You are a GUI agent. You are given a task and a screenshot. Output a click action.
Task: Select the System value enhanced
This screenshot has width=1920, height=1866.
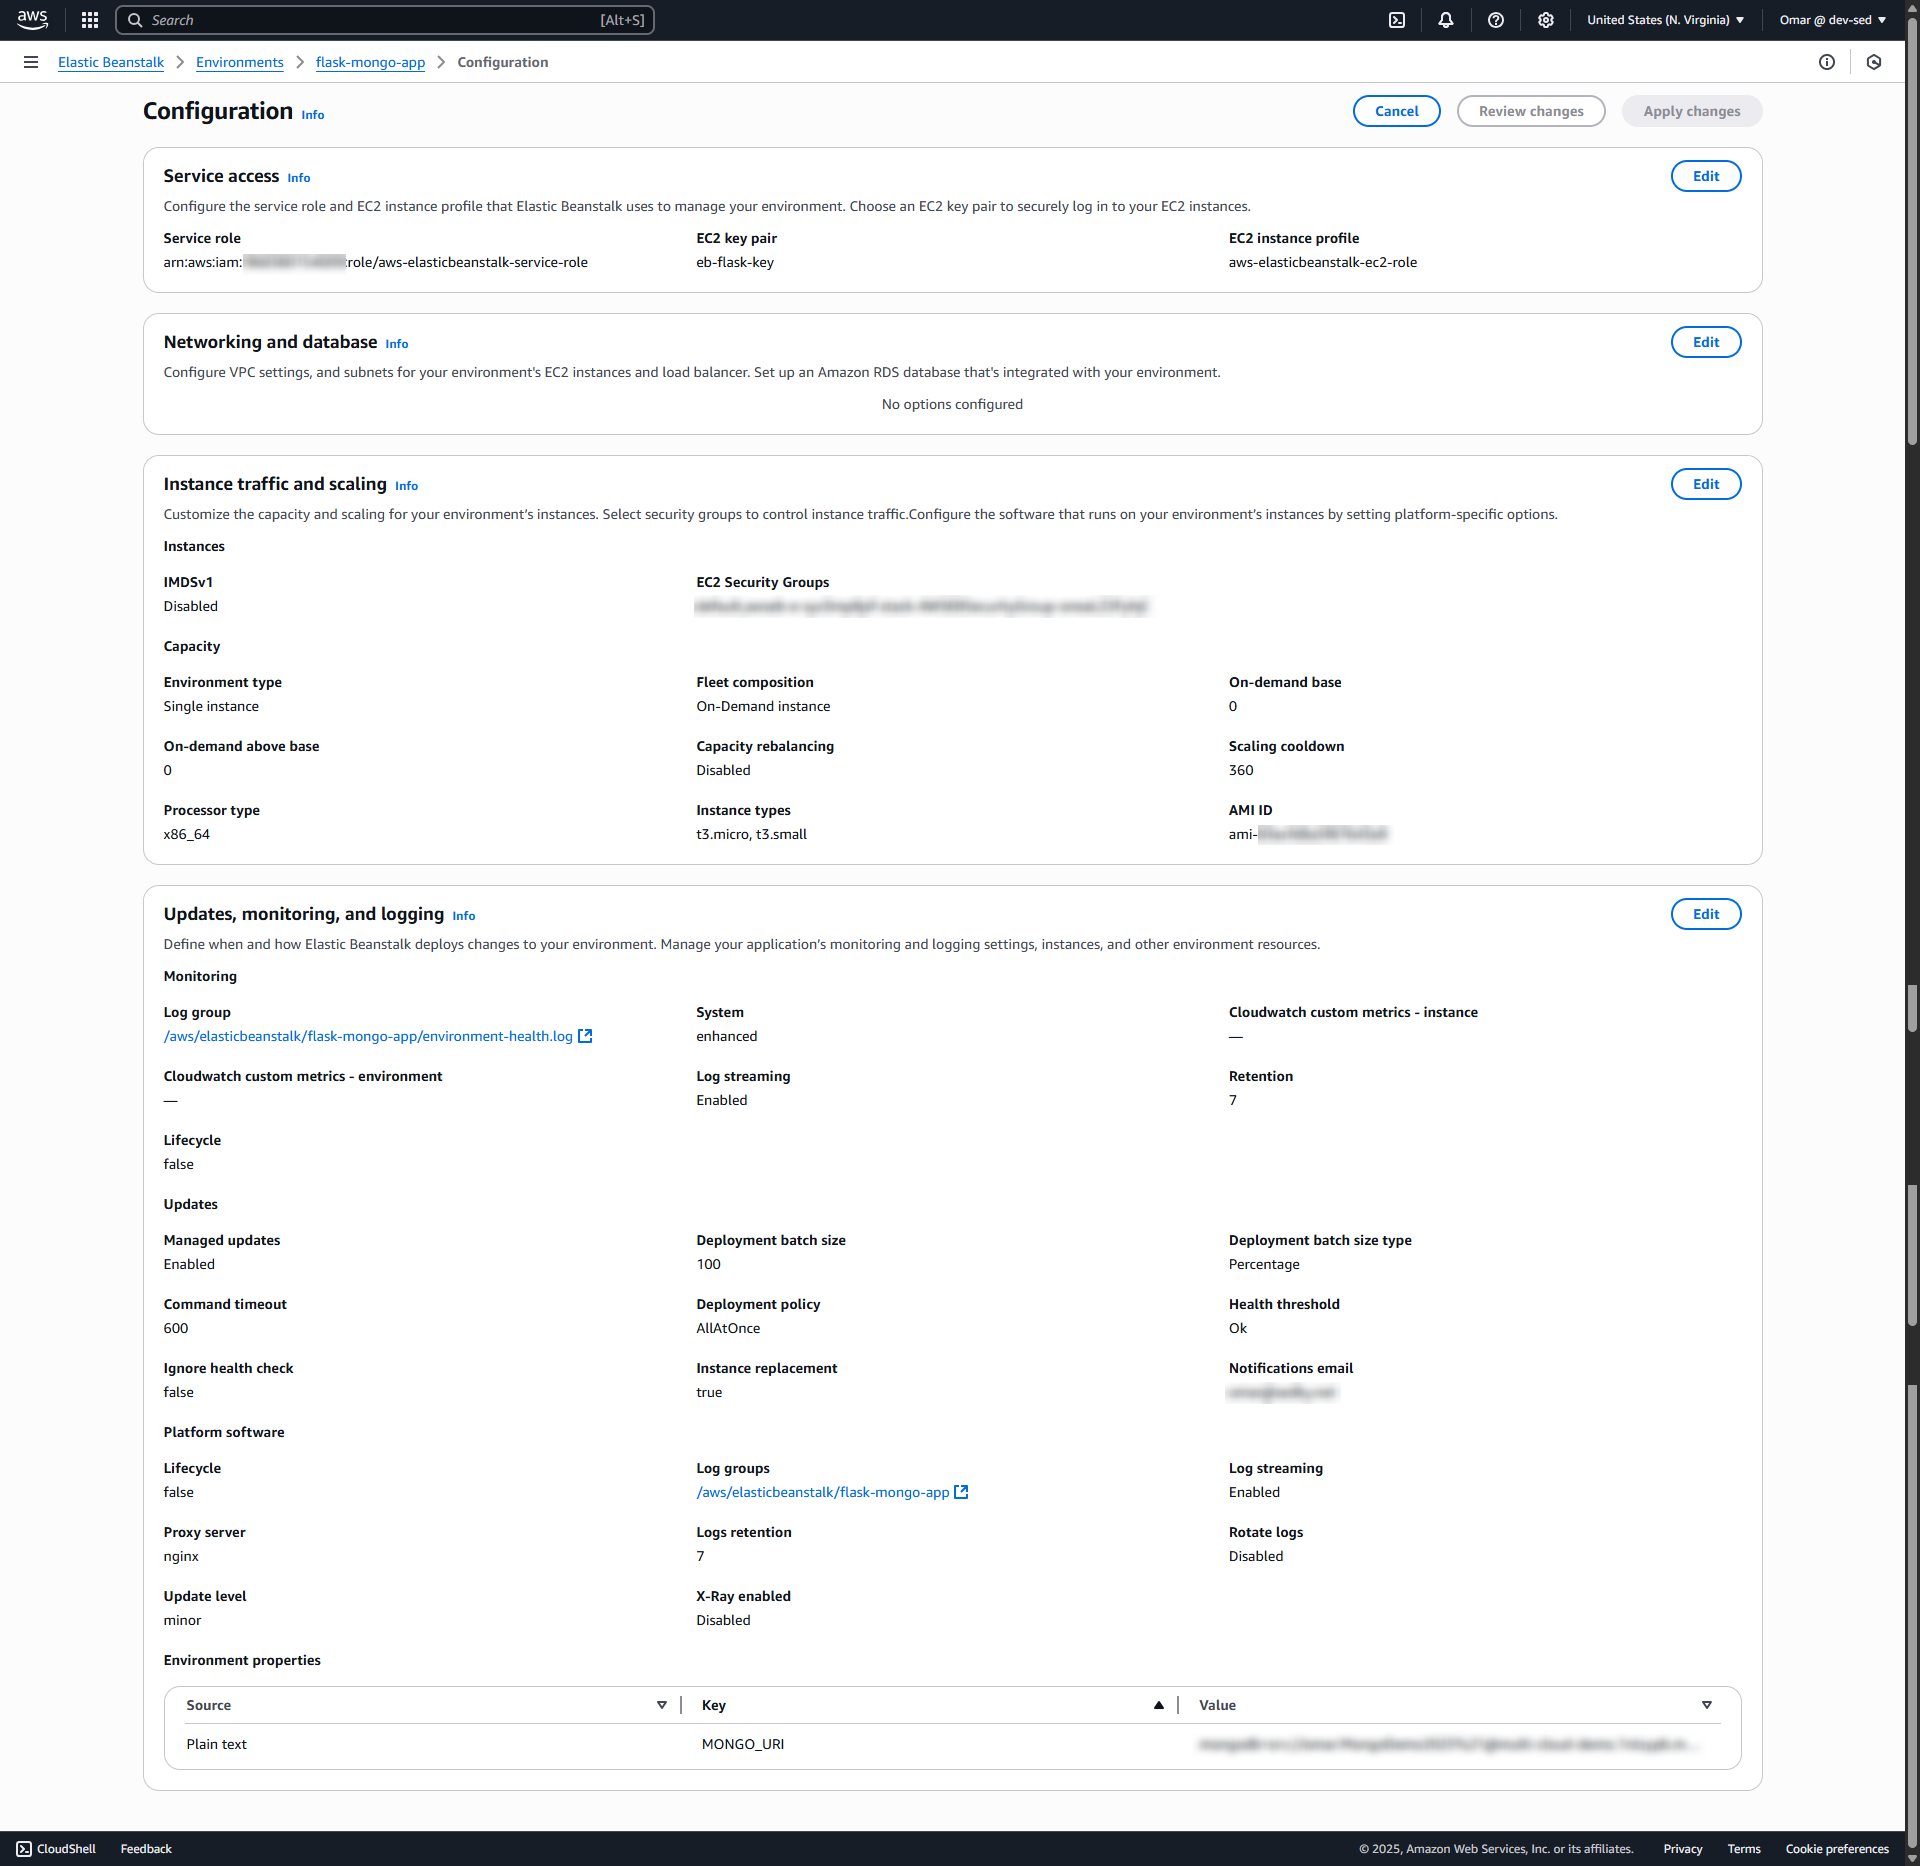point(727,1036)
